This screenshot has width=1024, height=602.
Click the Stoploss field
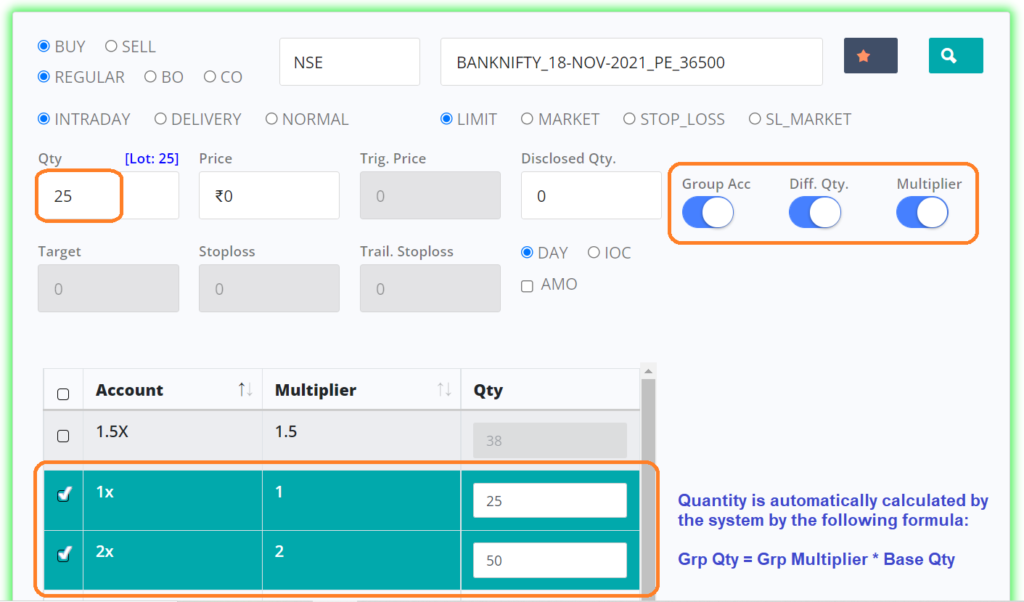pyautogui.click(x=269, y=289)
